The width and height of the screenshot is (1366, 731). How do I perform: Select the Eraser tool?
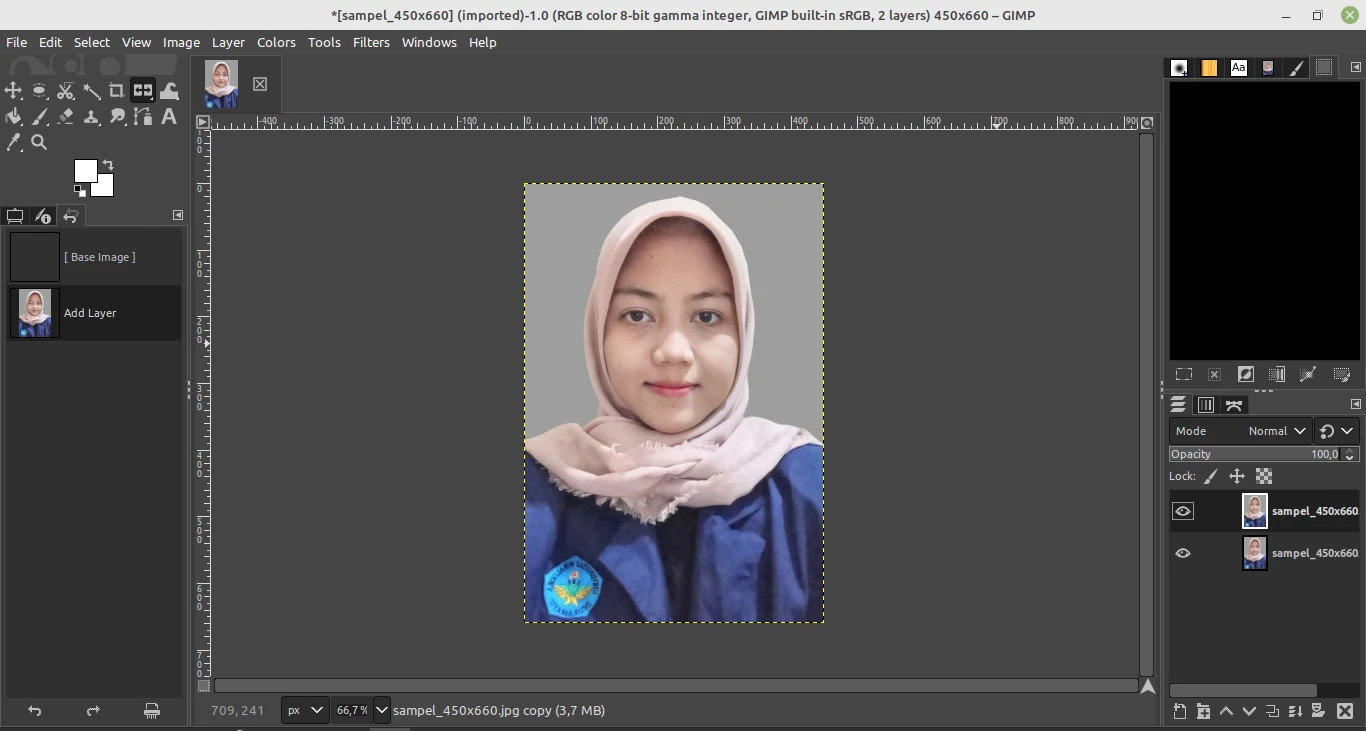point(66,117)
